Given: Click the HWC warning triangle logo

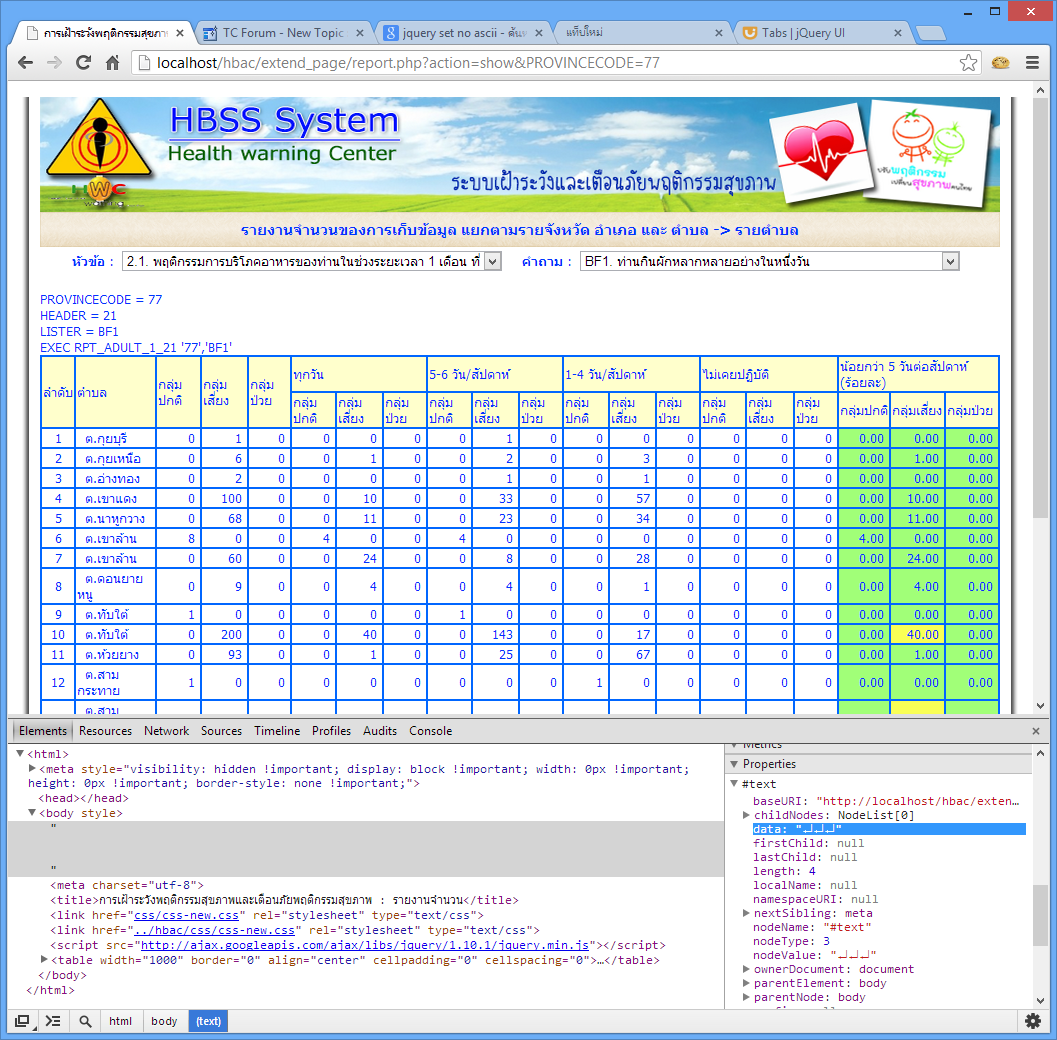Looking at the screenshot, I should (x=100, y=154).
